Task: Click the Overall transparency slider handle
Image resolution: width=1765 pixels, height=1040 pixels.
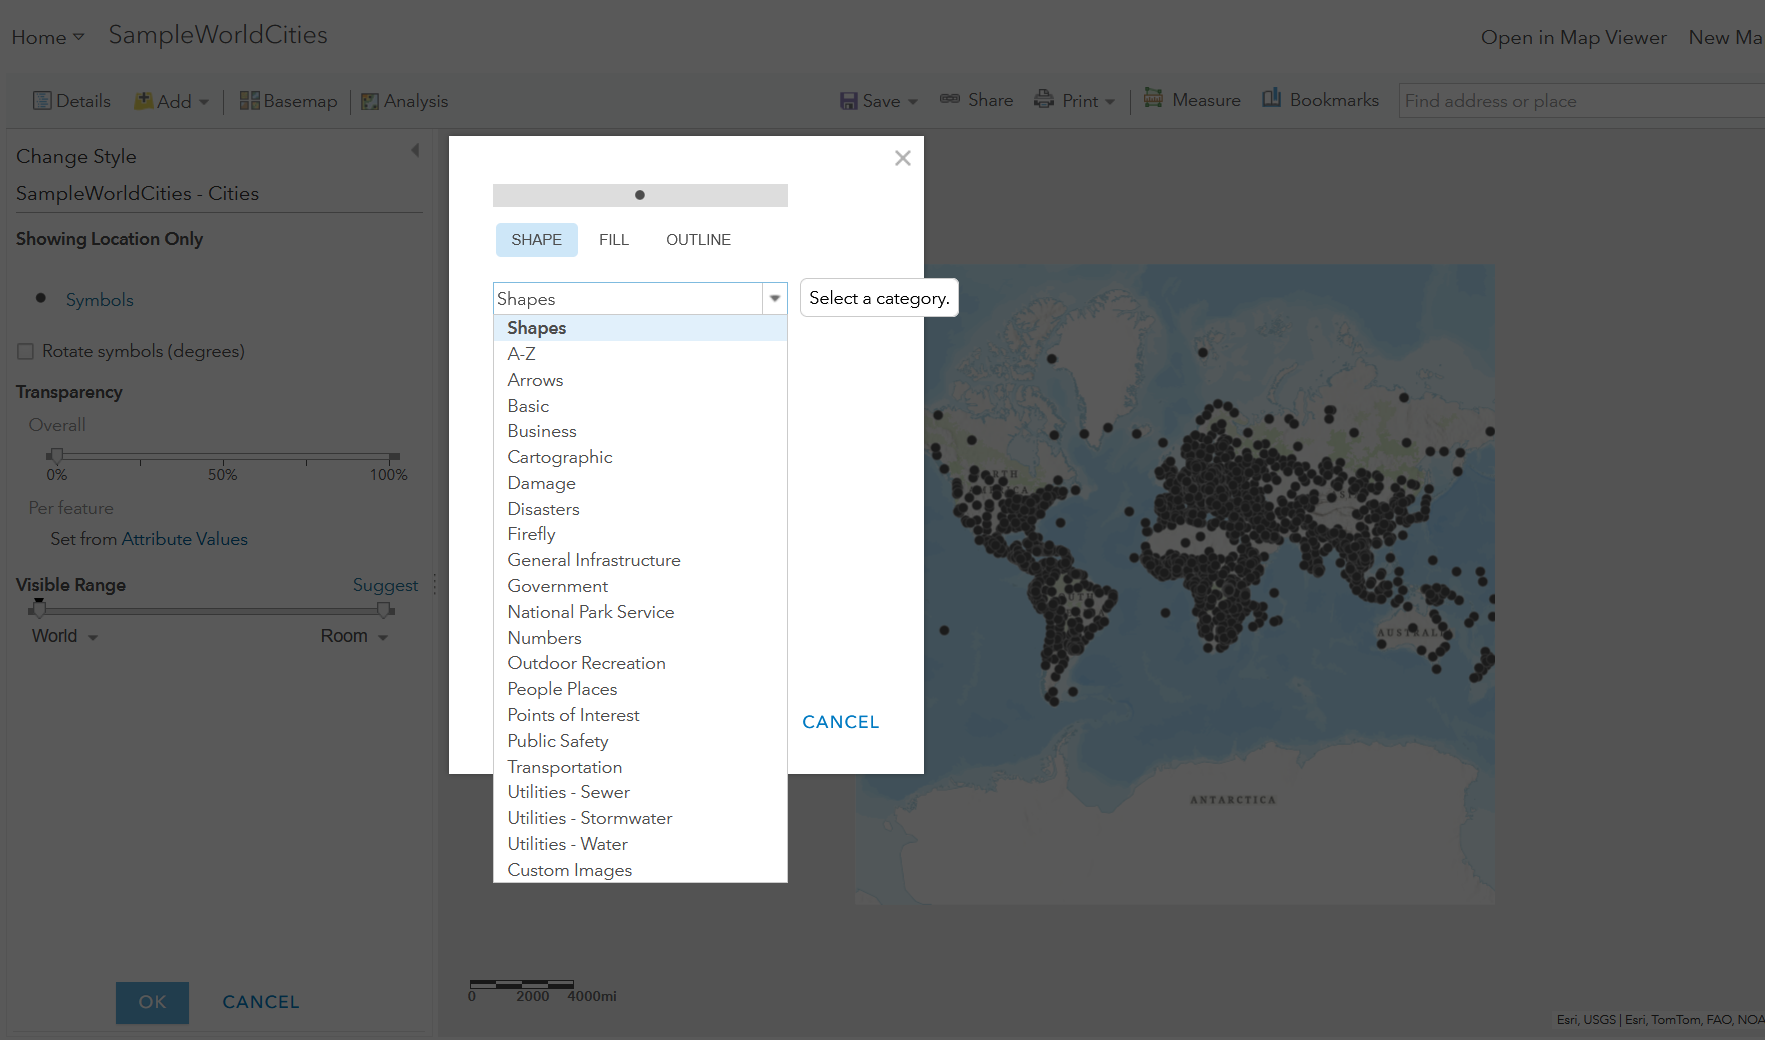Action: 56,456
